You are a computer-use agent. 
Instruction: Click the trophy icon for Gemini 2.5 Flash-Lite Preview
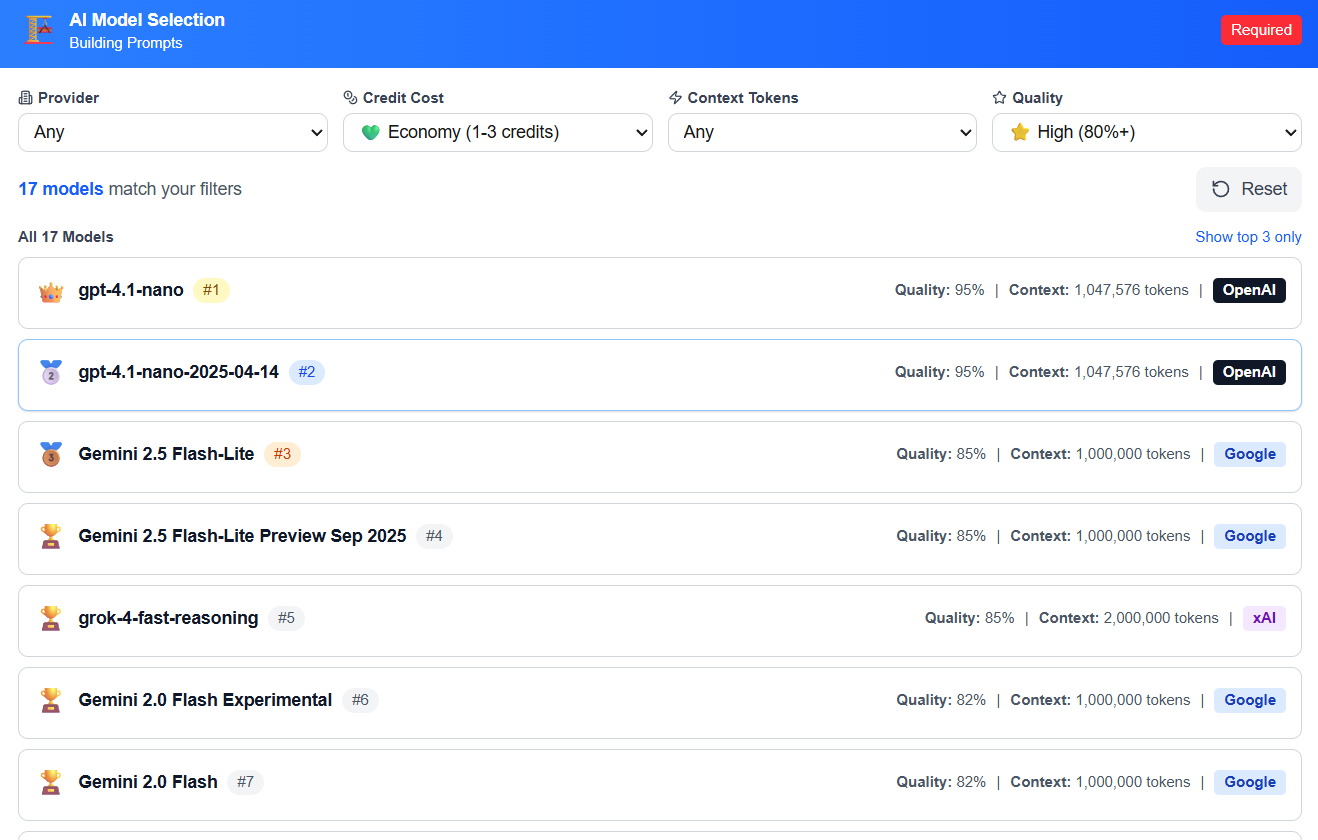[51, 537]
